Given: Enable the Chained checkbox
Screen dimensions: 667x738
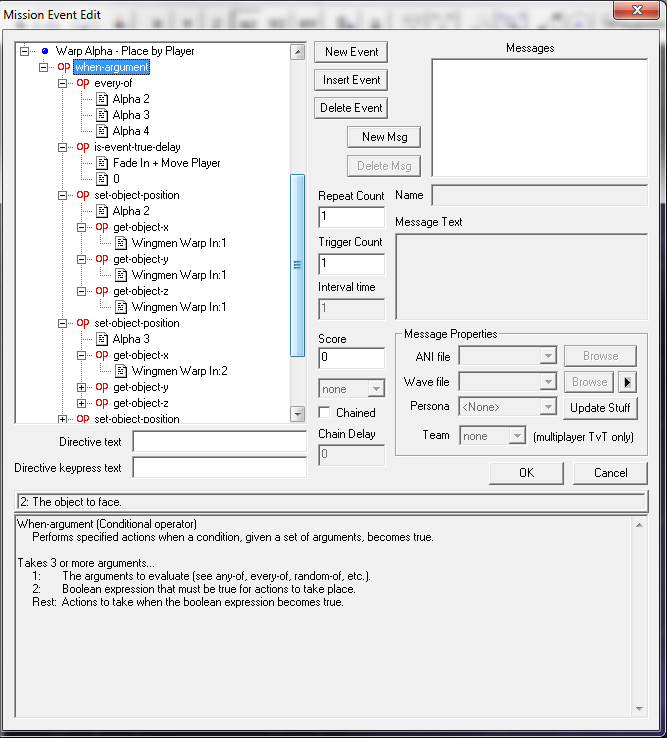Looking at the screenshot, I should [324, 412].
